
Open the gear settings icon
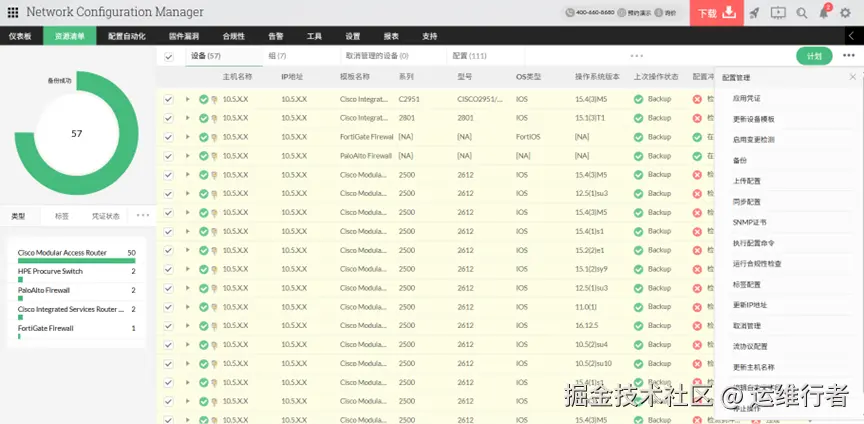pyautogui.click(x=845, y=13)
